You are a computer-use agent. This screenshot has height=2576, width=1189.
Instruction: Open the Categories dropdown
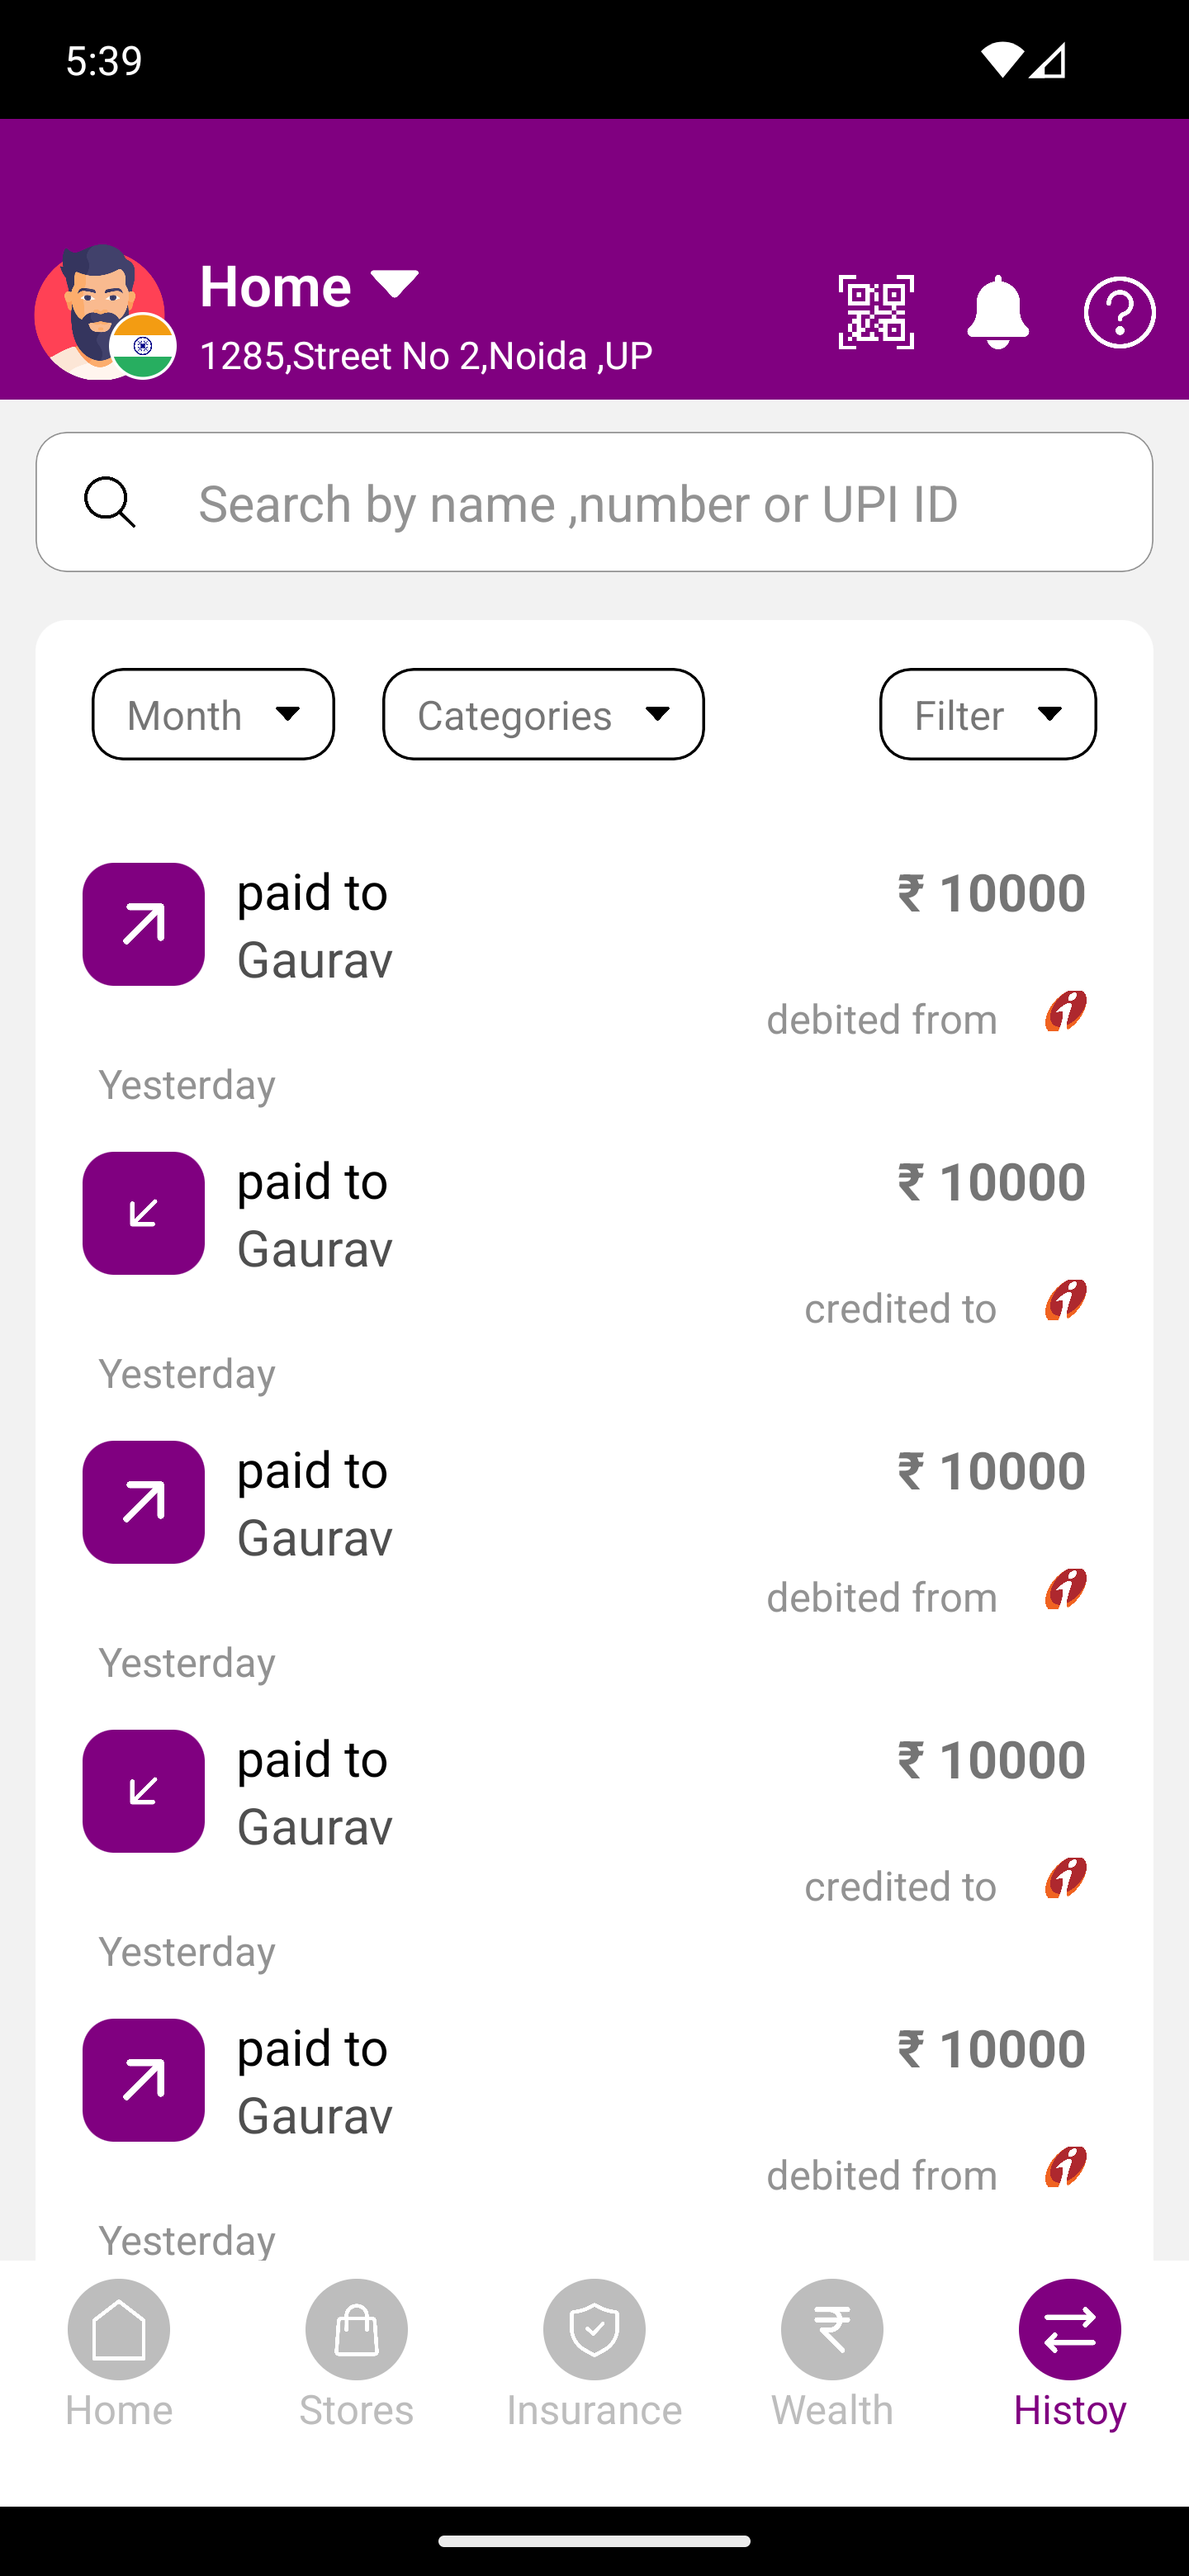(x=543, y=714)
